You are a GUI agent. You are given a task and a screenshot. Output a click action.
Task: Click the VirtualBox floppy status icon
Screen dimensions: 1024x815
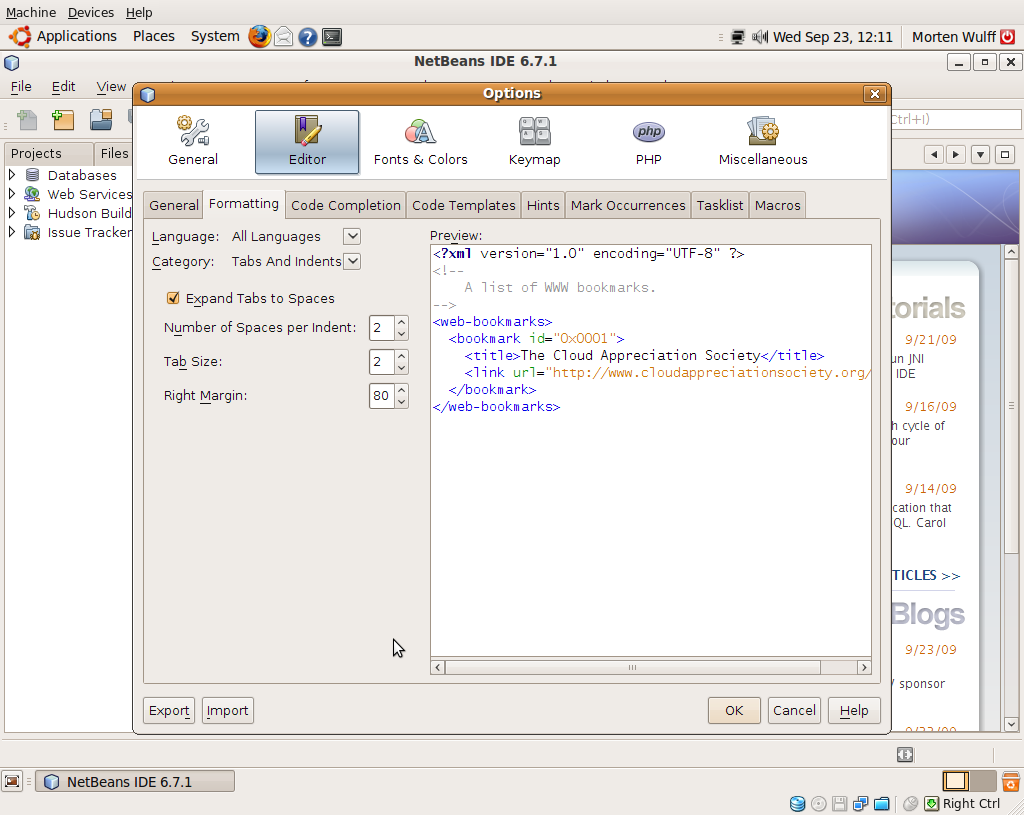[x=840, y=804]
